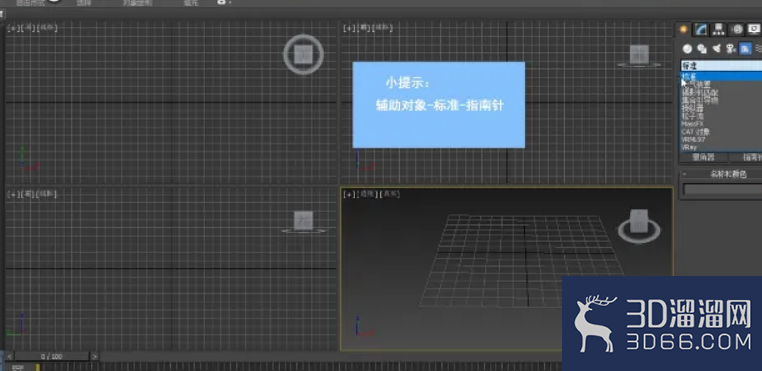Open the Hierarchy tab in command panel
This screenshot has height=371, width=762.
718,30
